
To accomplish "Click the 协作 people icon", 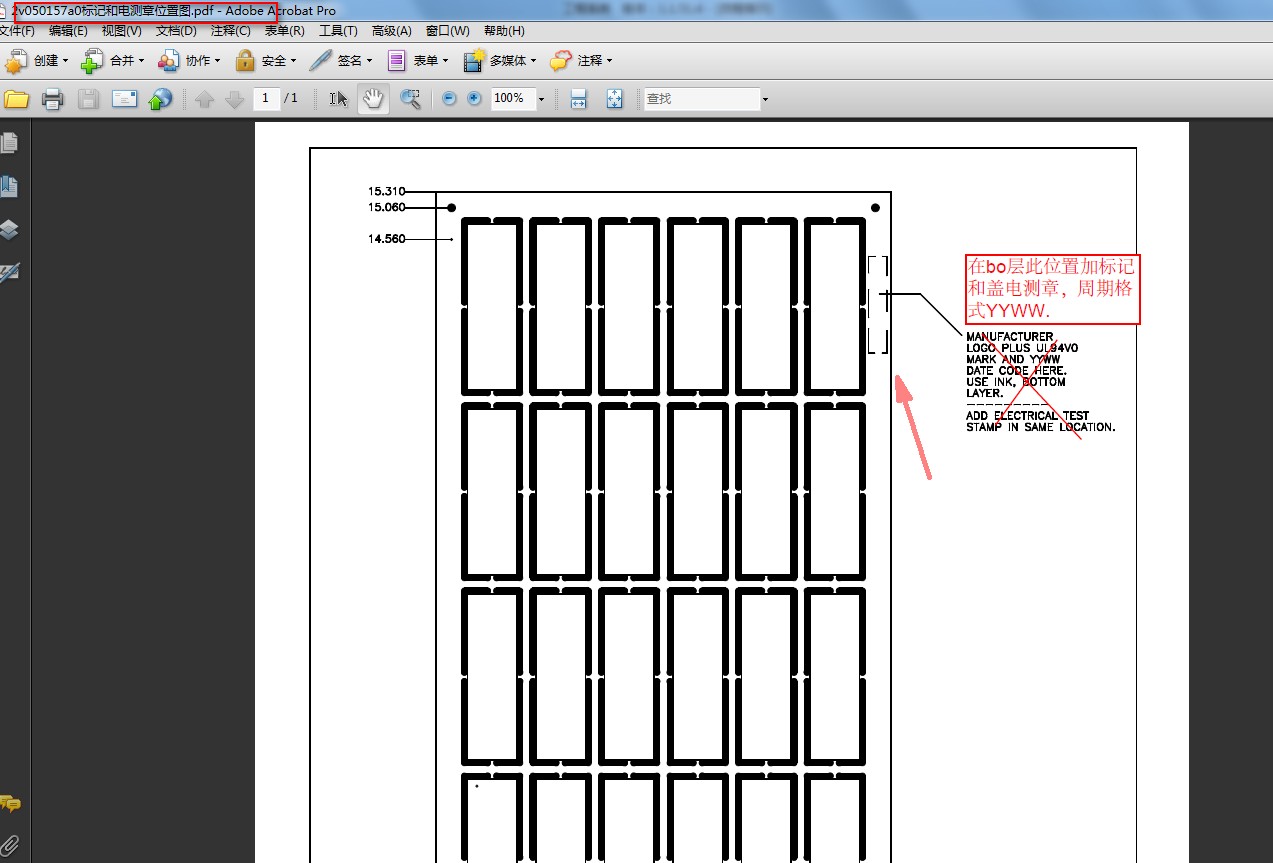I will [x=168, y=61].
